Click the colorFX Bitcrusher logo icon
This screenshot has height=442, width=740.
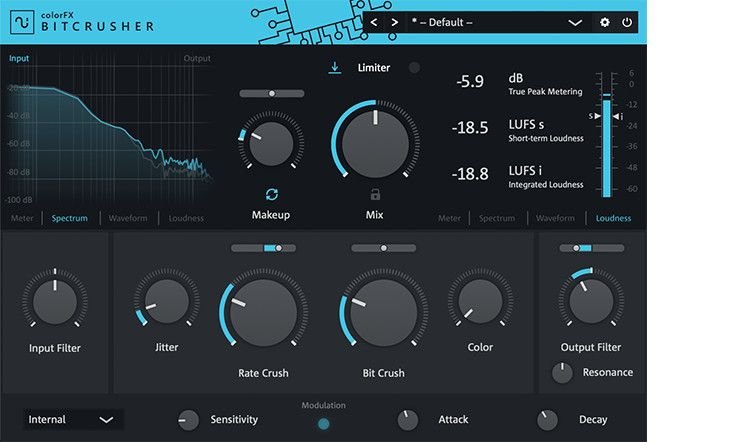point(22,22)
